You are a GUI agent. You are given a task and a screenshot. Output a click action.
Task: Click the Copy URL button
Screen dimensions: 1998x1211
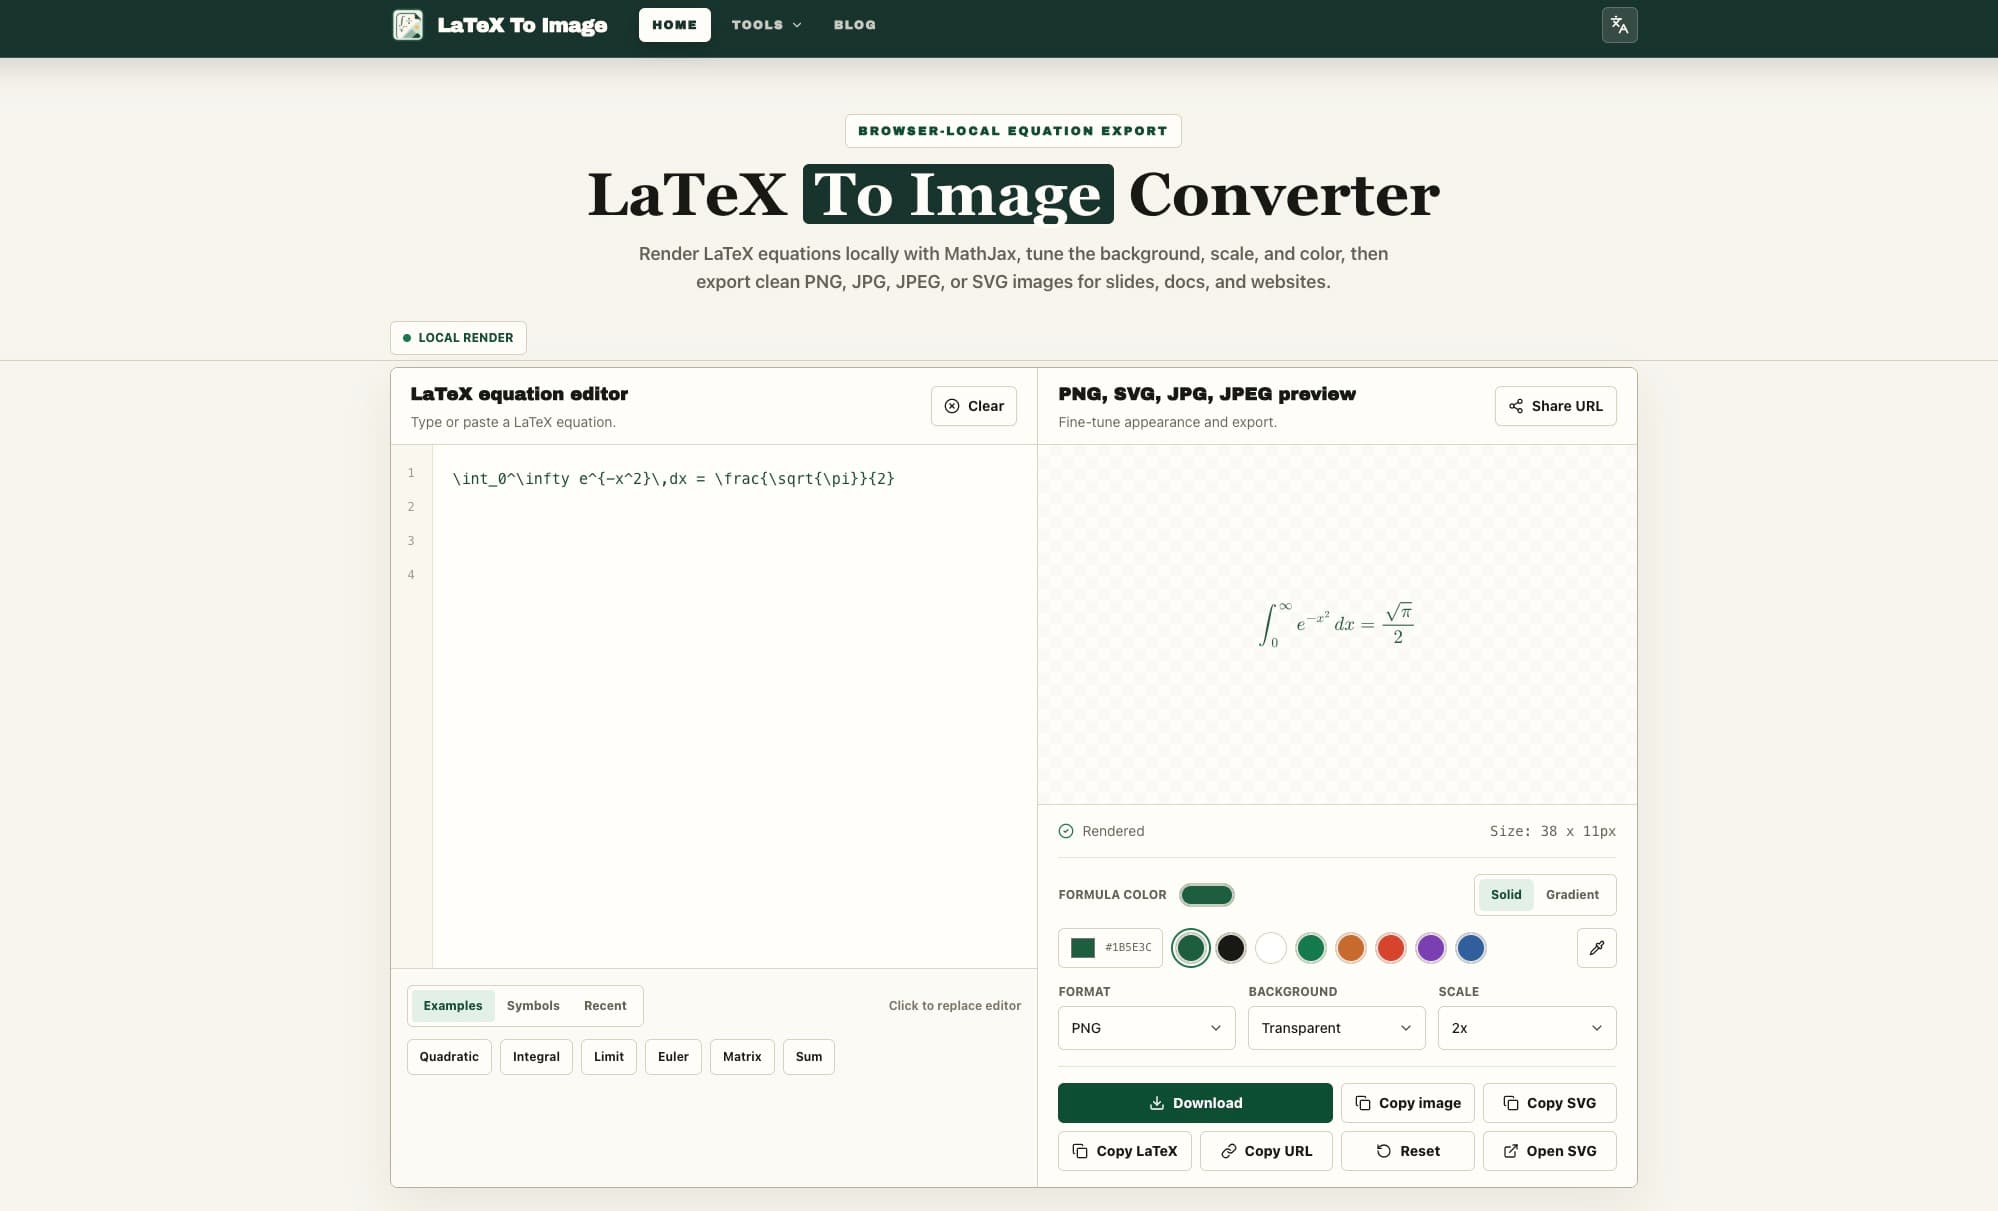click(1266, 1151)
